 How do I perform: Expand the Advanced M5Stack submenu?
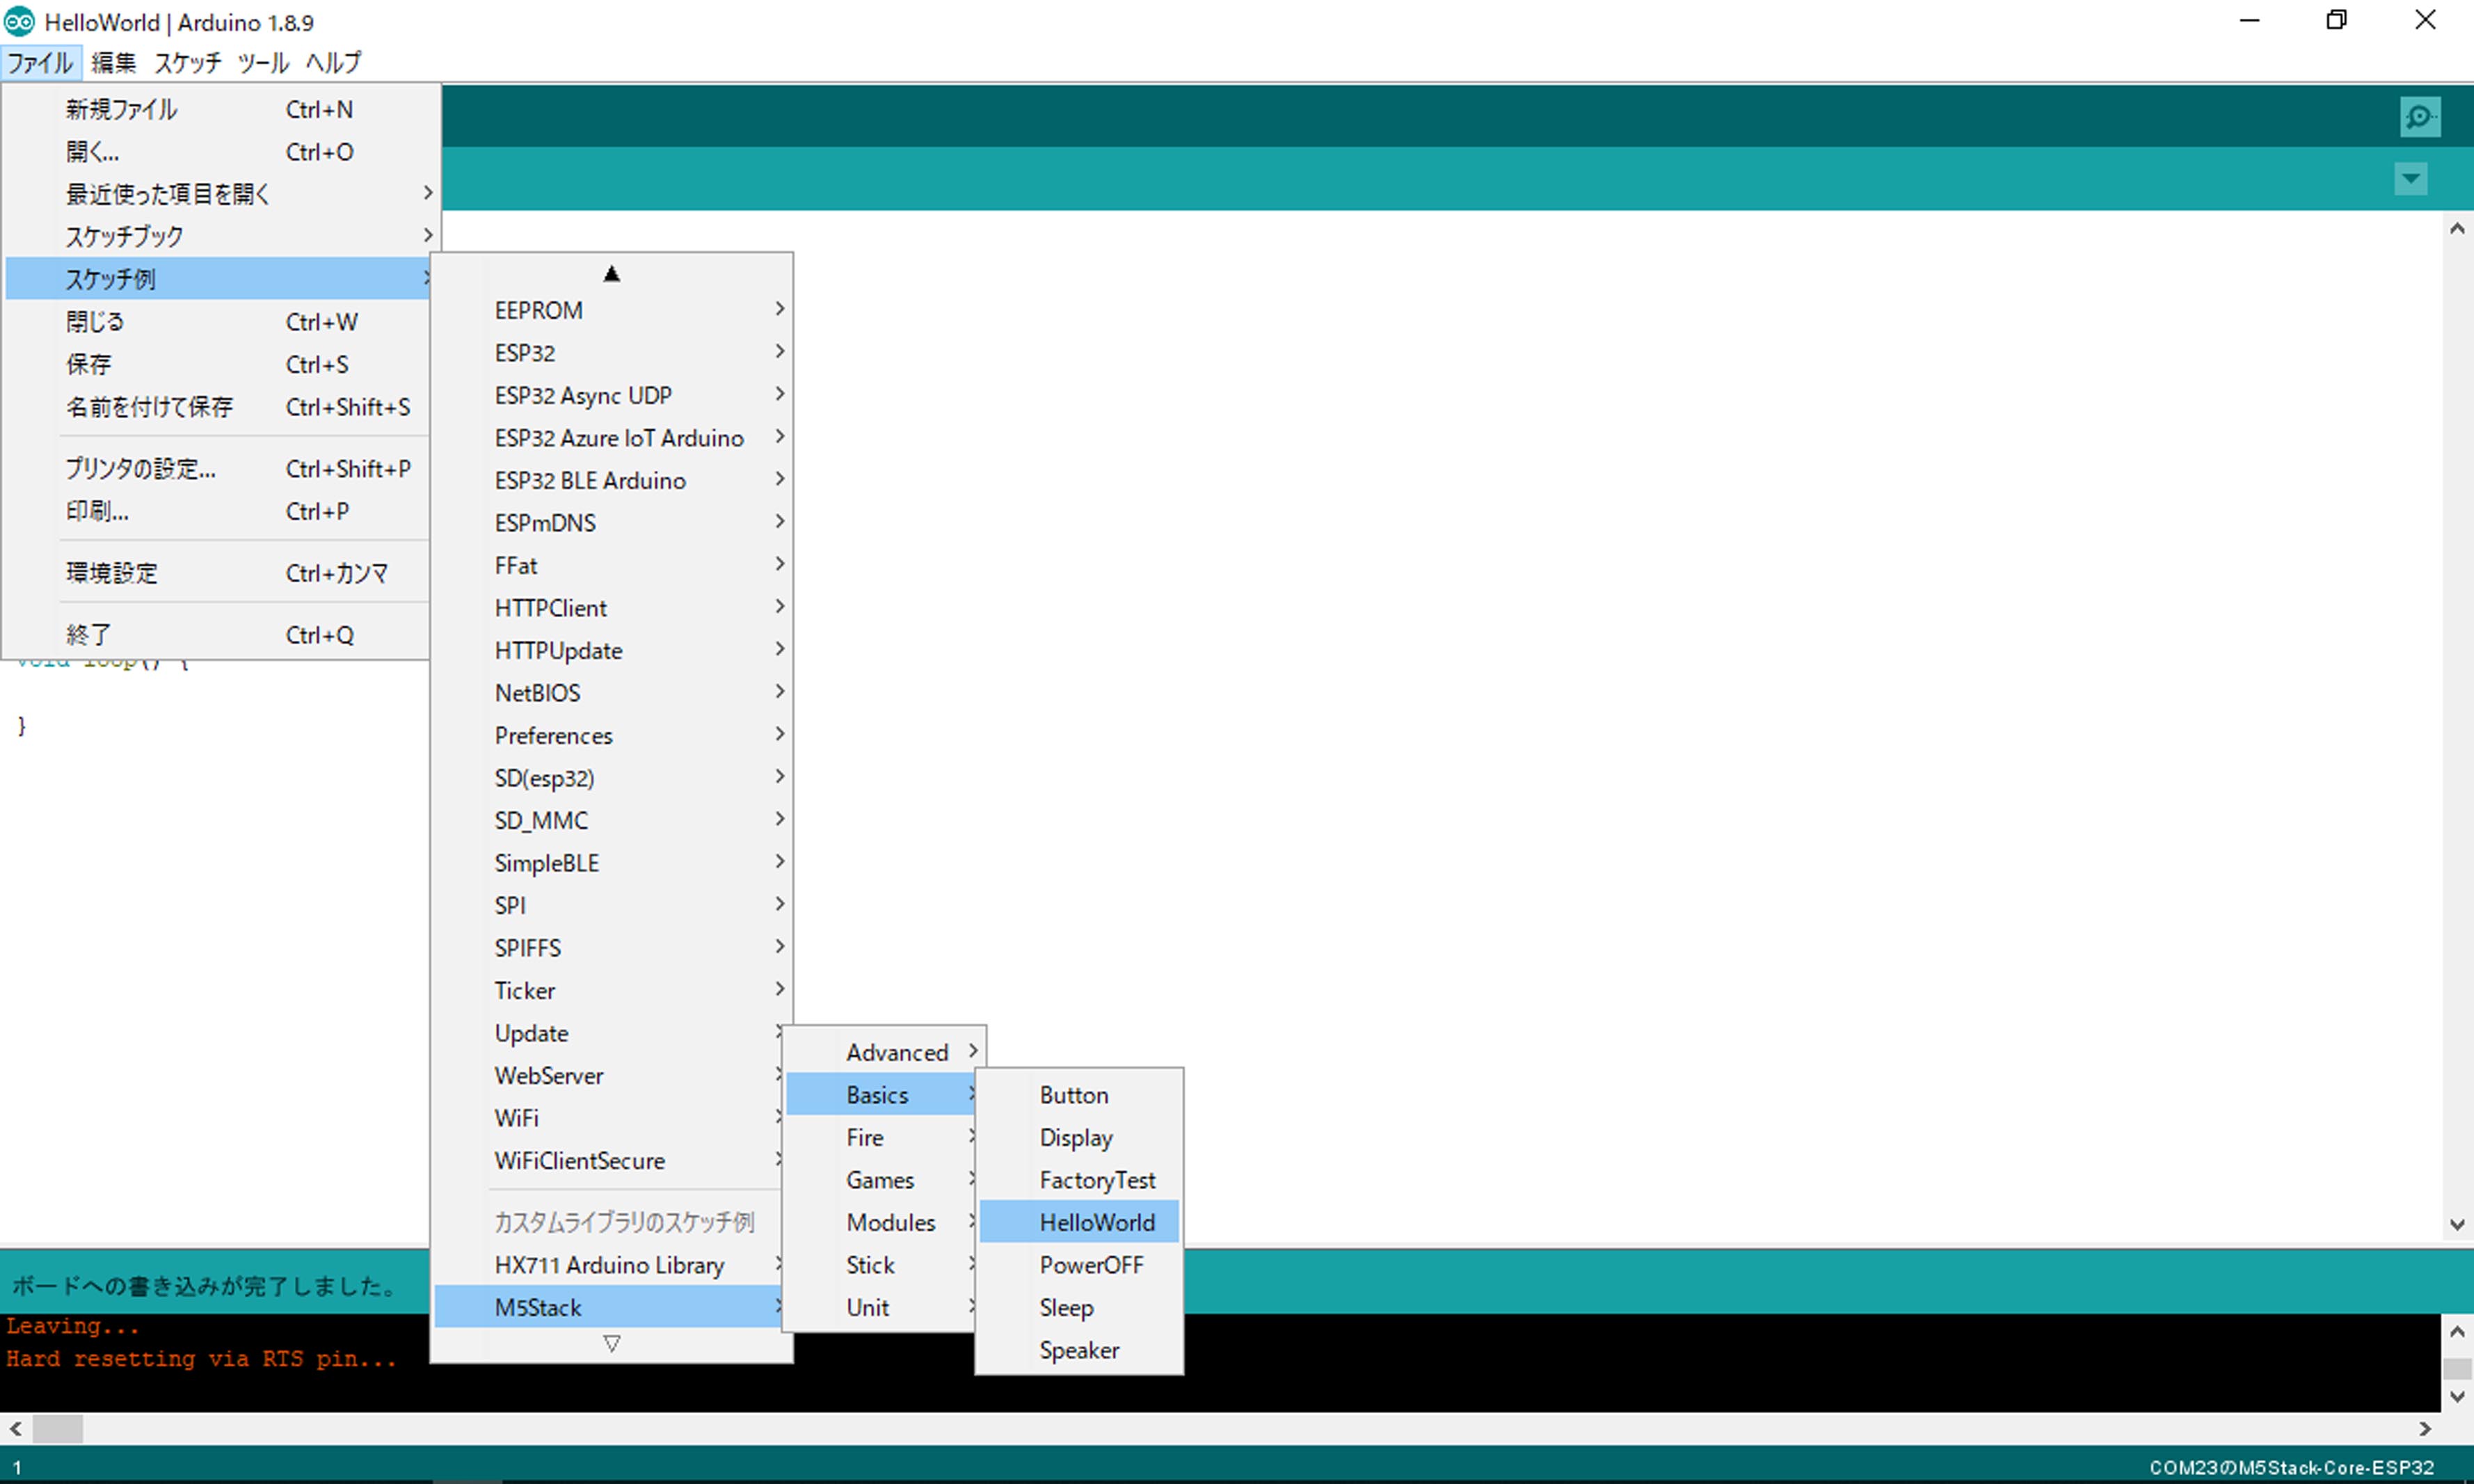[x=896, y=1052]
